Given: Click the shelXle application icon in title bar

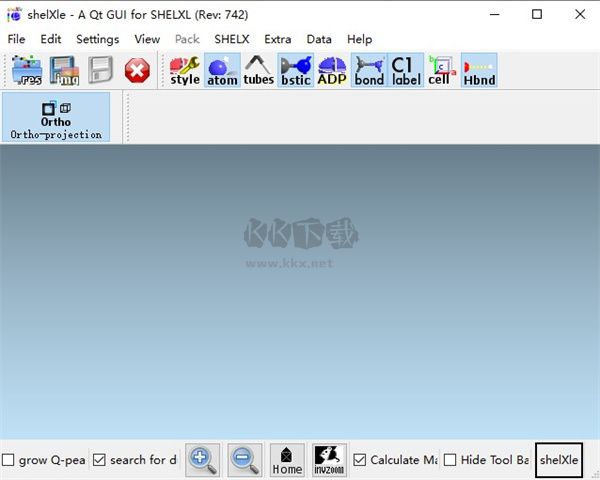Looking at the screenshot, I should pyautogui.click(x=14, y=15).
